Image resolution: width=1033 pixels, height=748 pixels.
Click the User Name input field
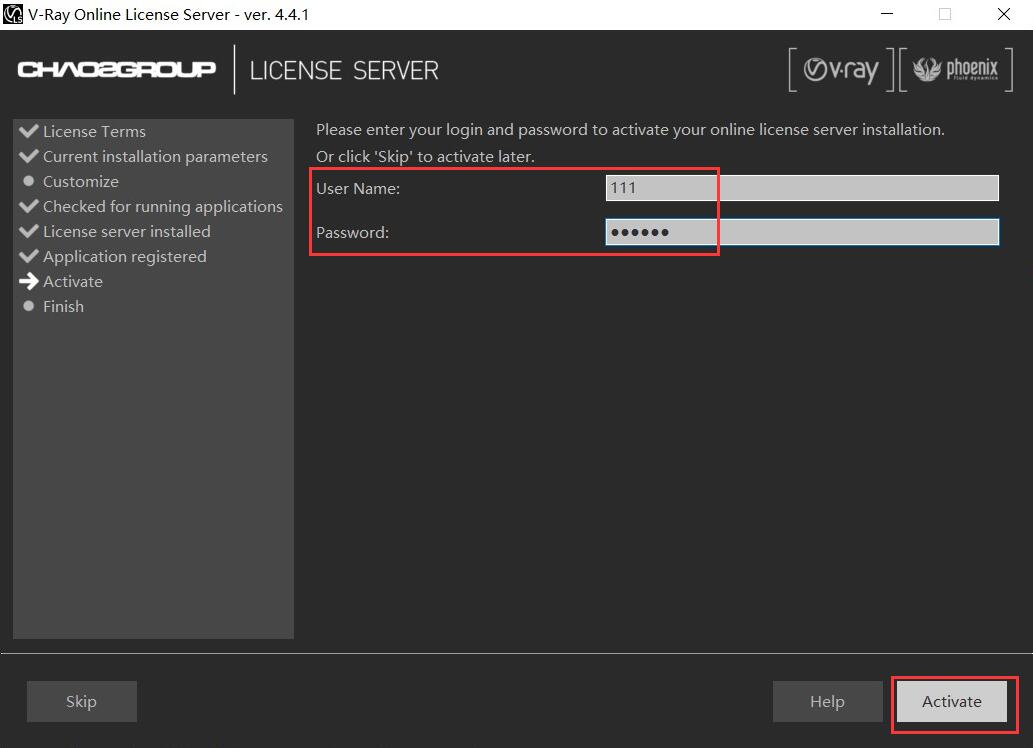801,188
